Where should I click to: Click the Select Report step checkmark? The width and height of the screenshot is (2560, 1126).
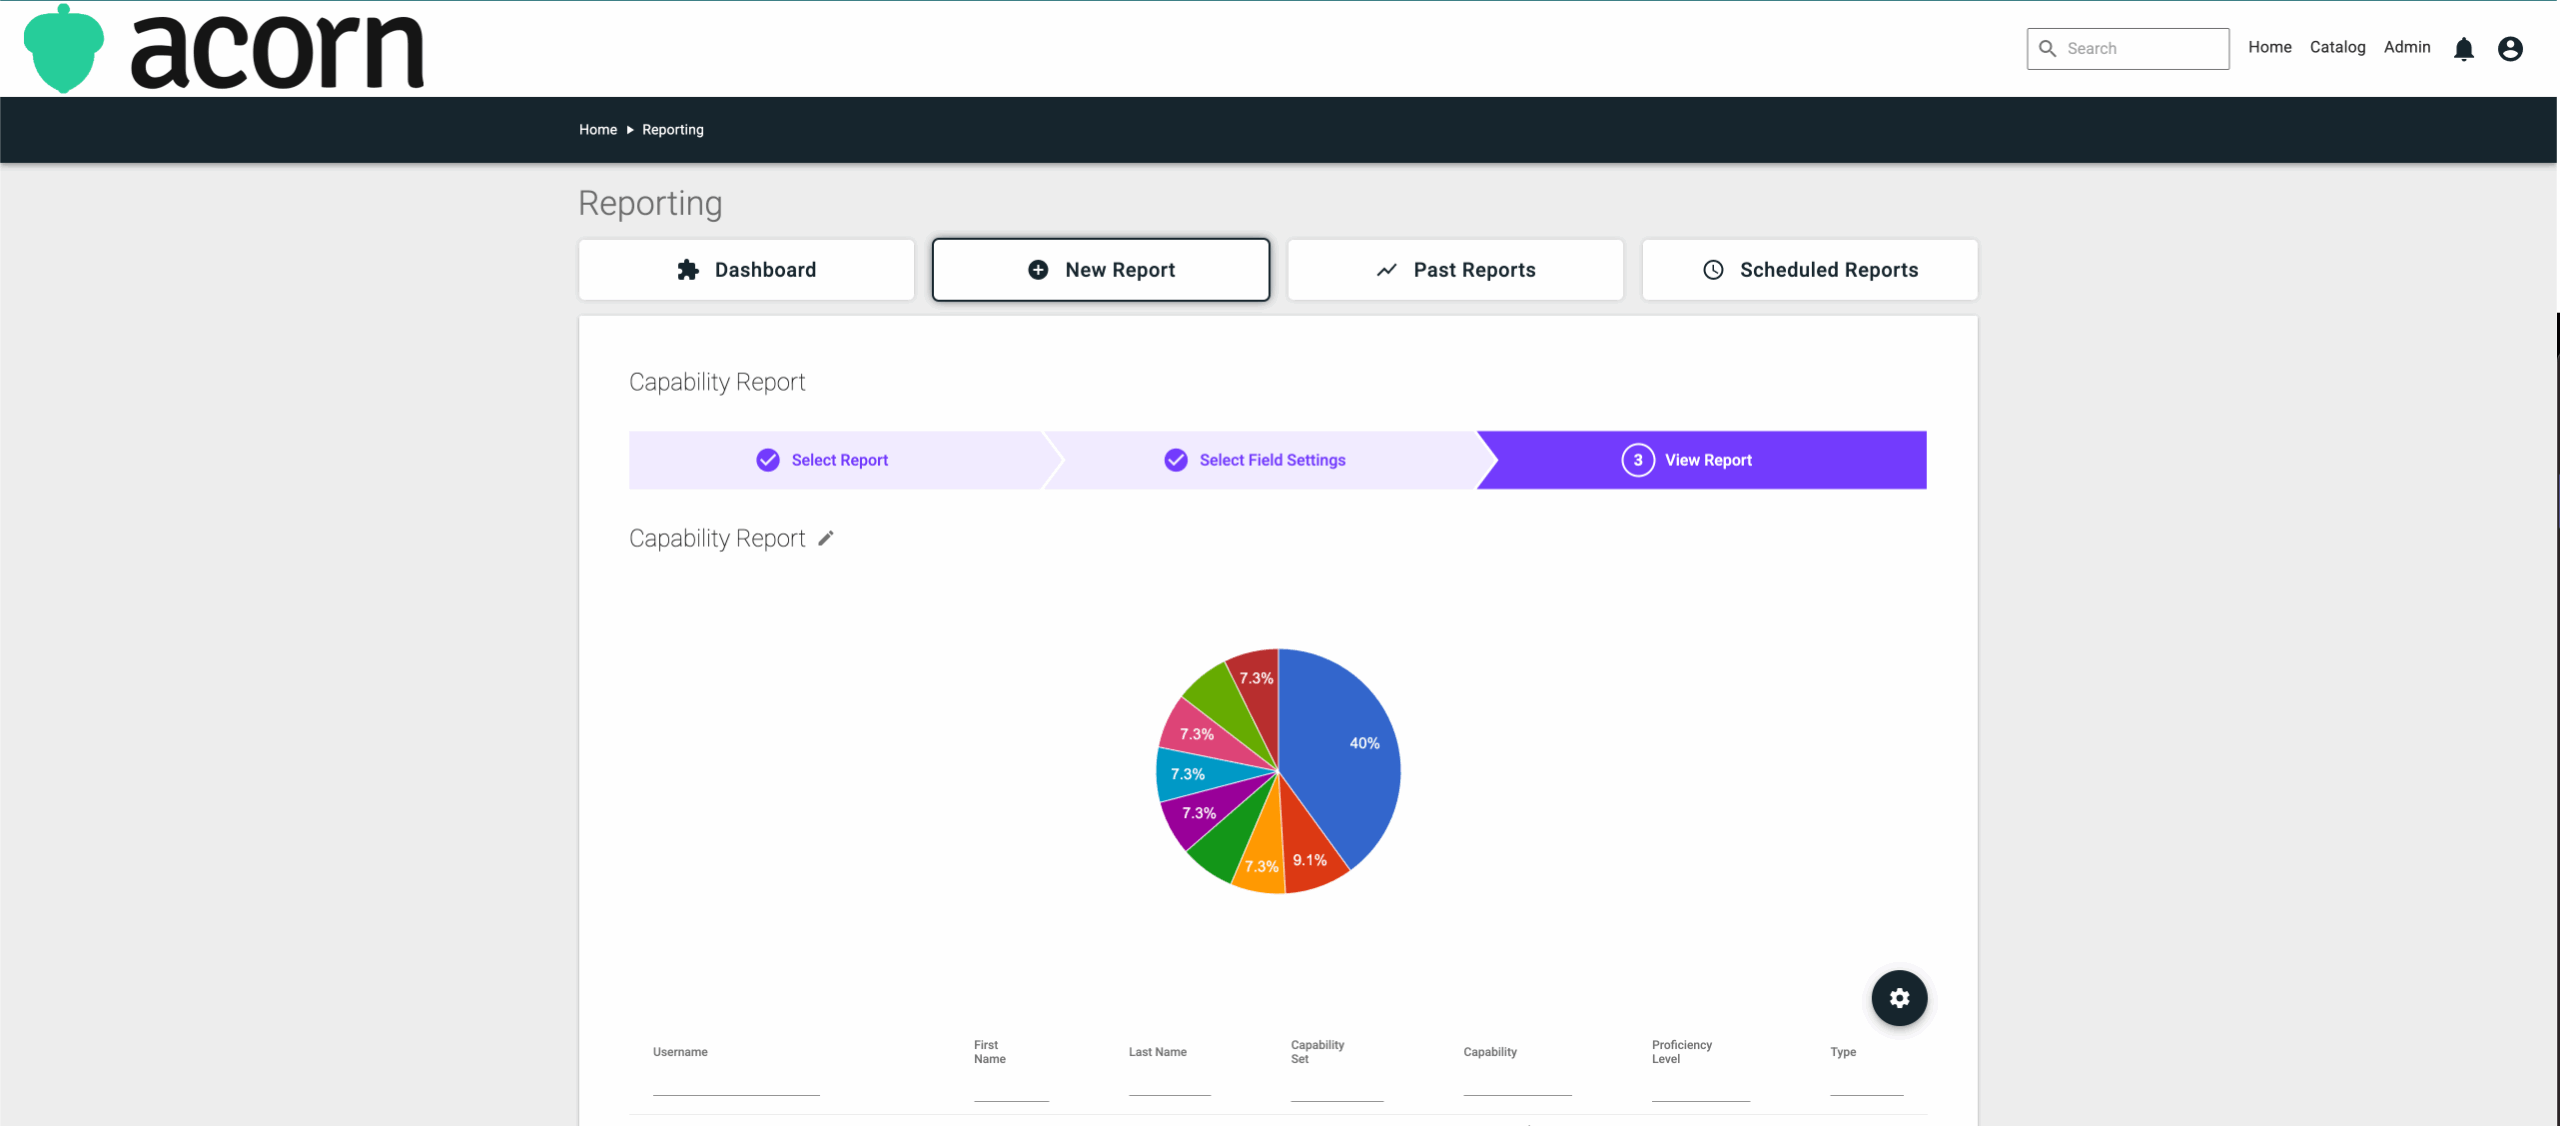tap(767, 460)
